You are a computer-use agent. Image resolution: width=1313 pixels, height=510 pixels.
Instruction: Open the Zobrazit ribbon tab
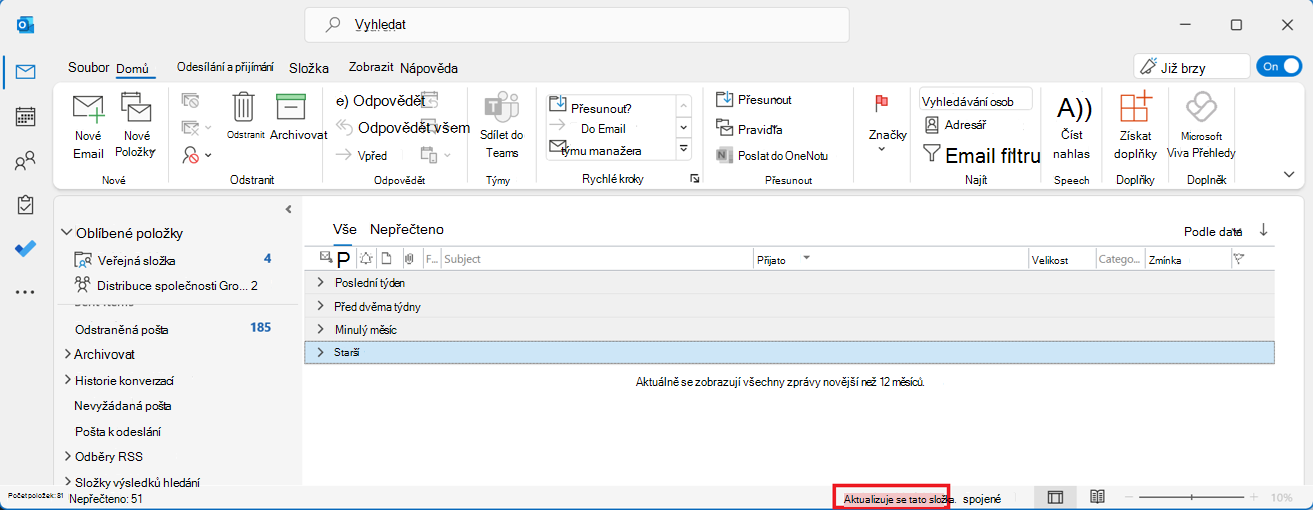371,68
